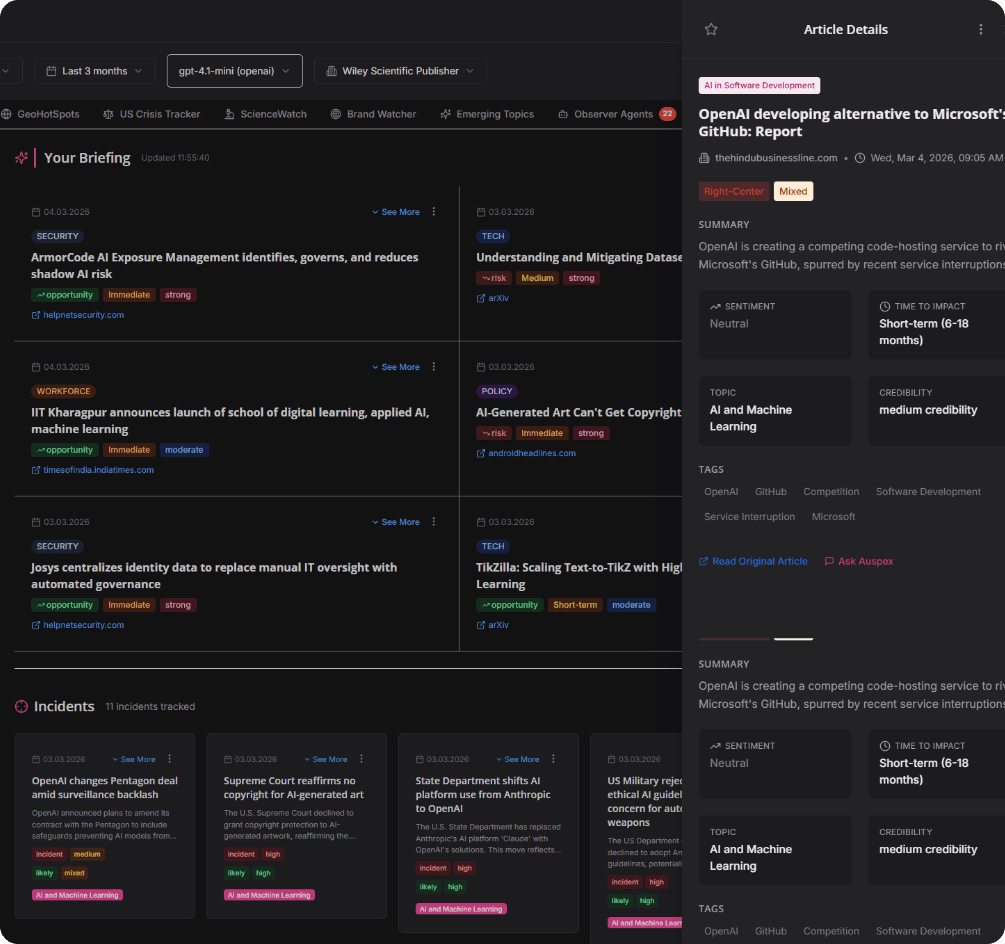Click the Software Development tag in upper TAGS list
Screen dimensions: 1005x944
(928, 492)
